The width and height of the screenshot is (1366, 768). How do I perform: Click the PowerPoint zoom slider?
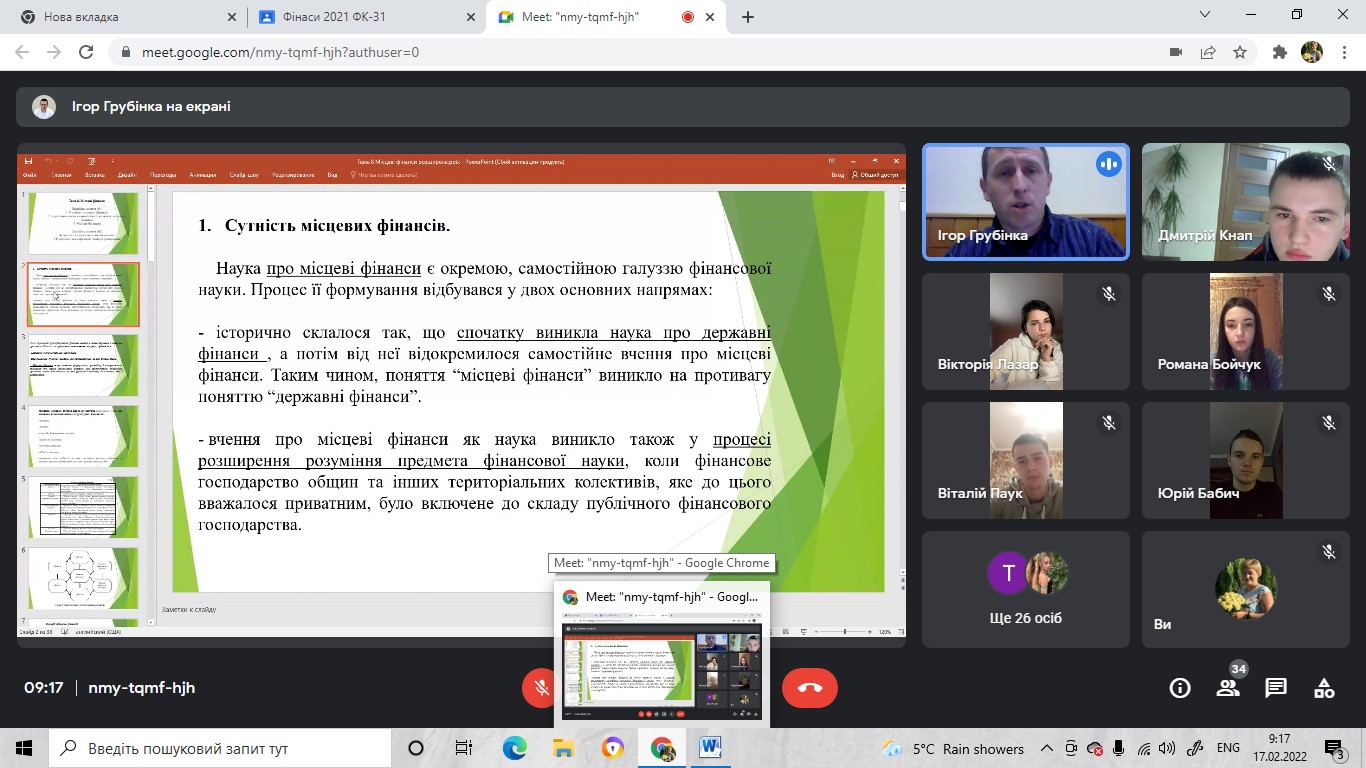[x=845, y=632]
